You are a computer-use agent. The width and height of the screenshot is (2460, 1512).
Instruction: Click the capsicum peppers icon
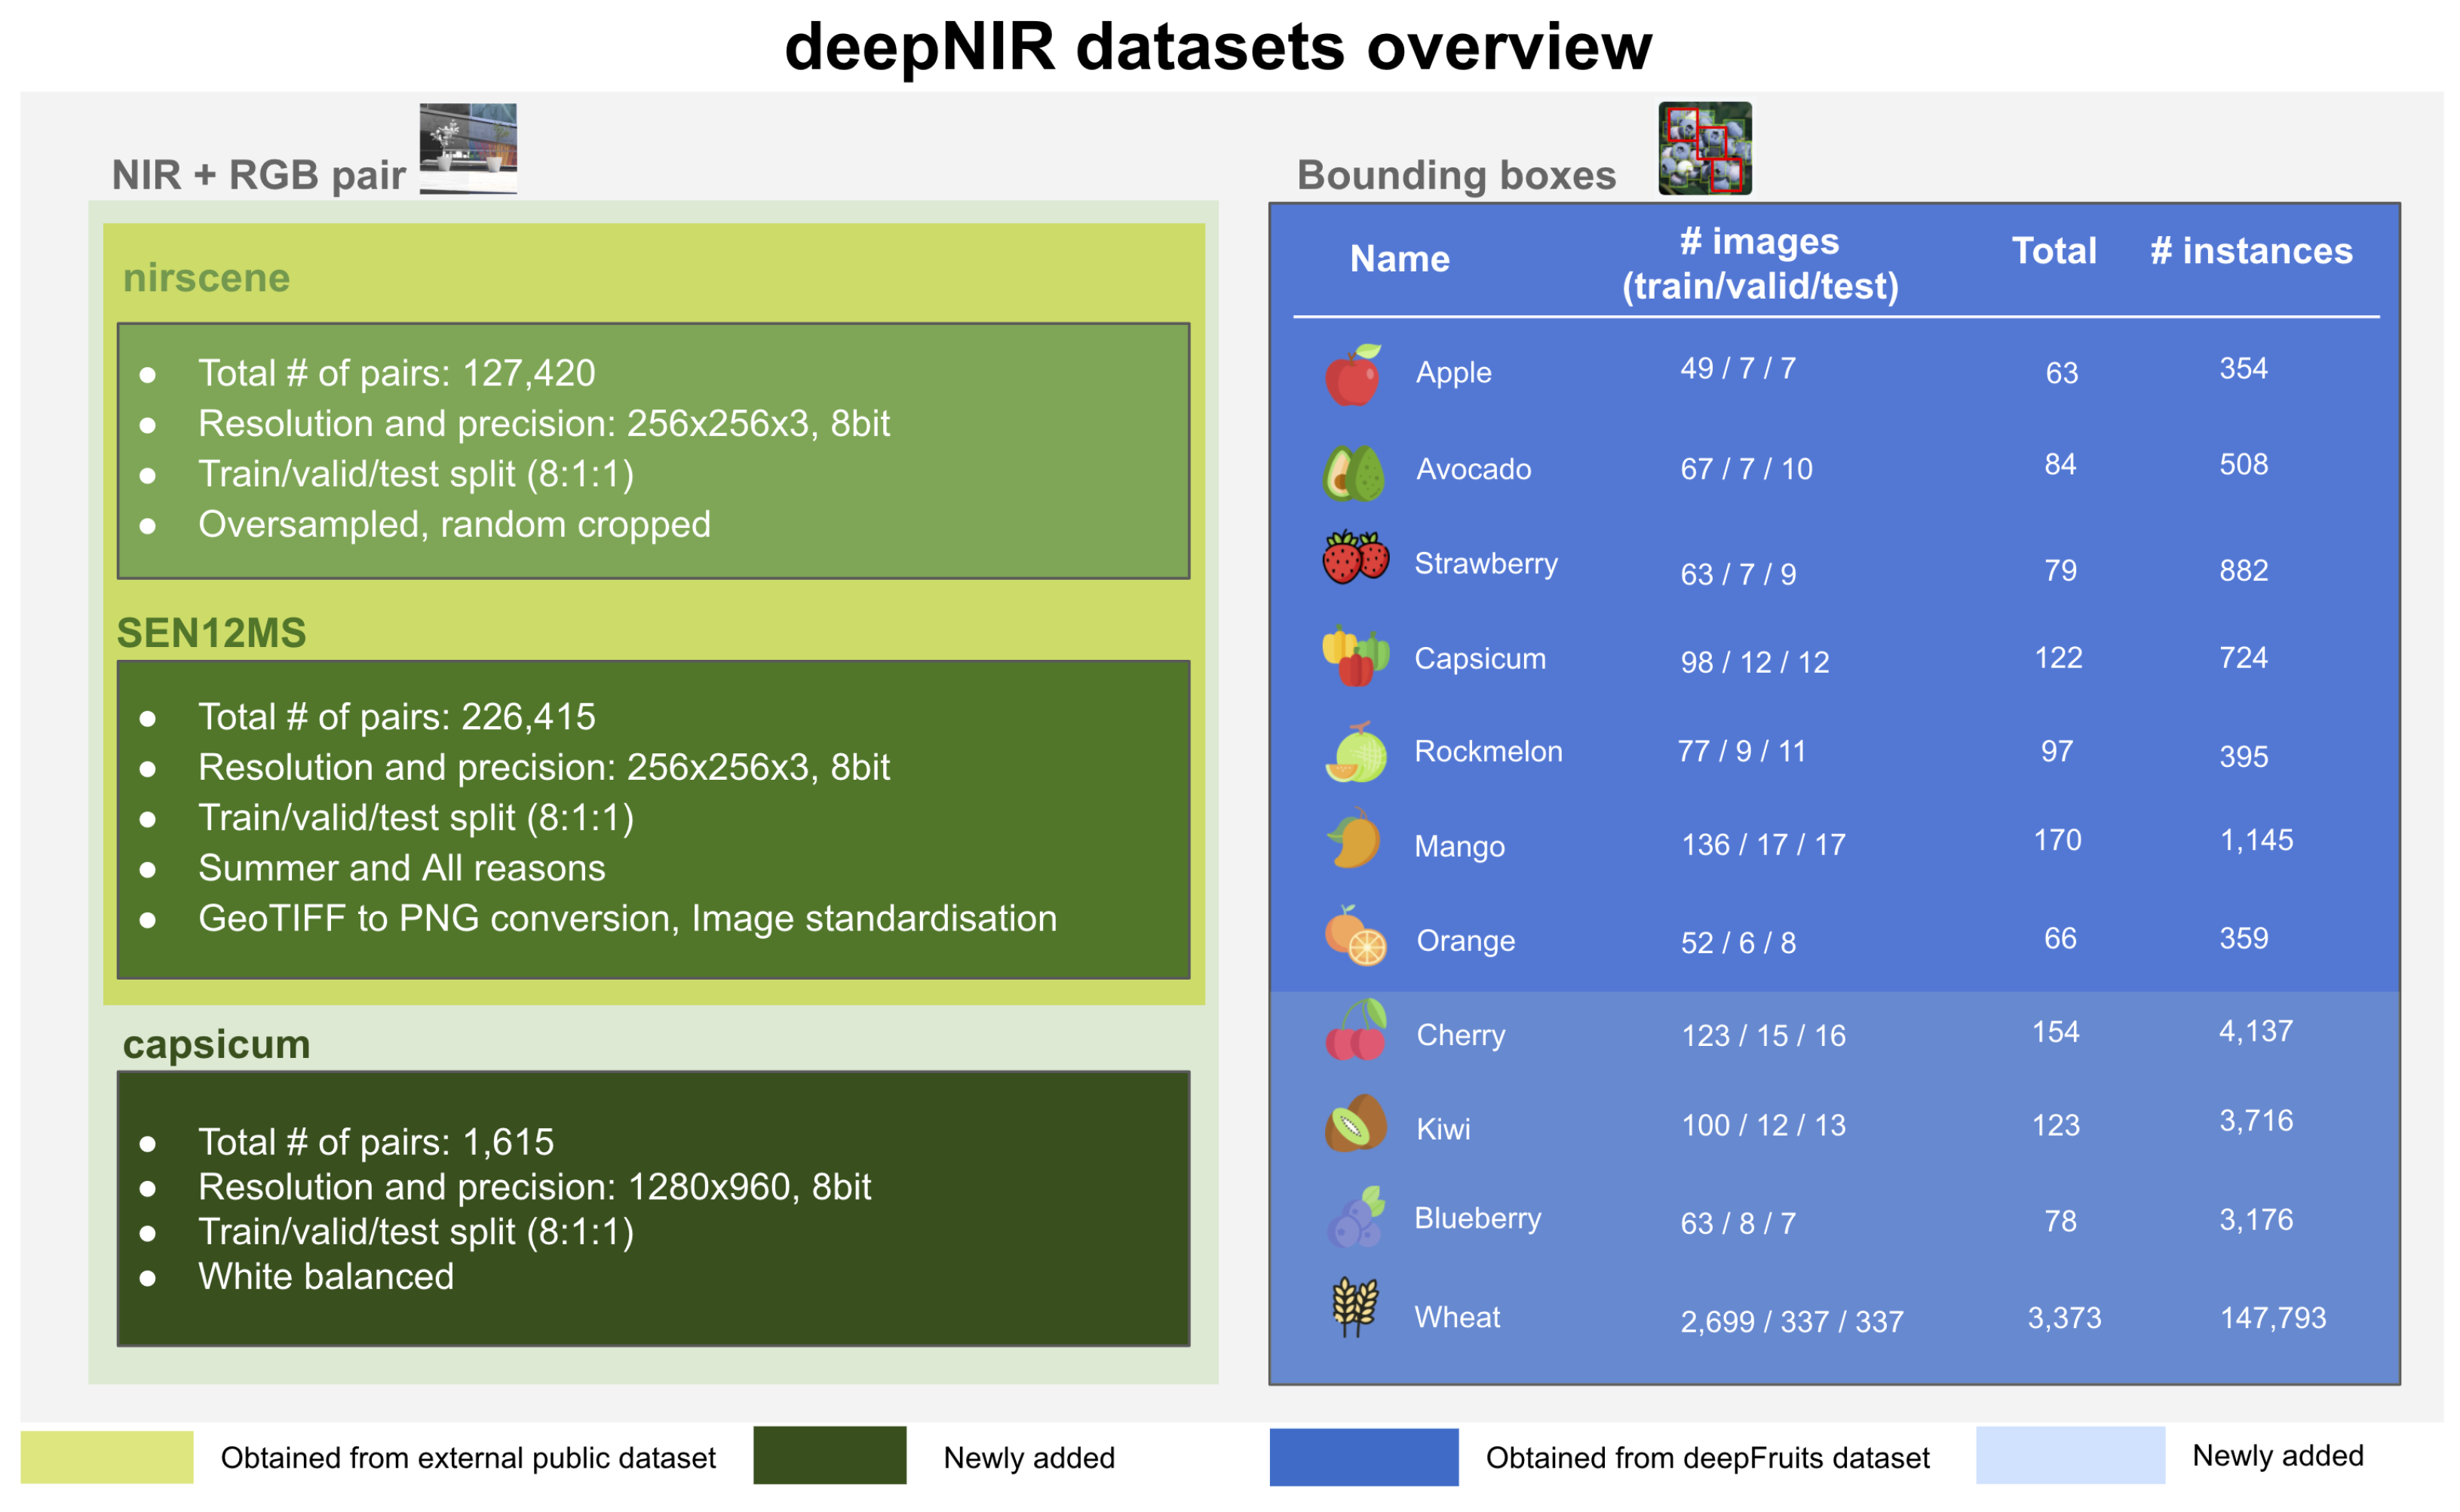pos(1355,656)
